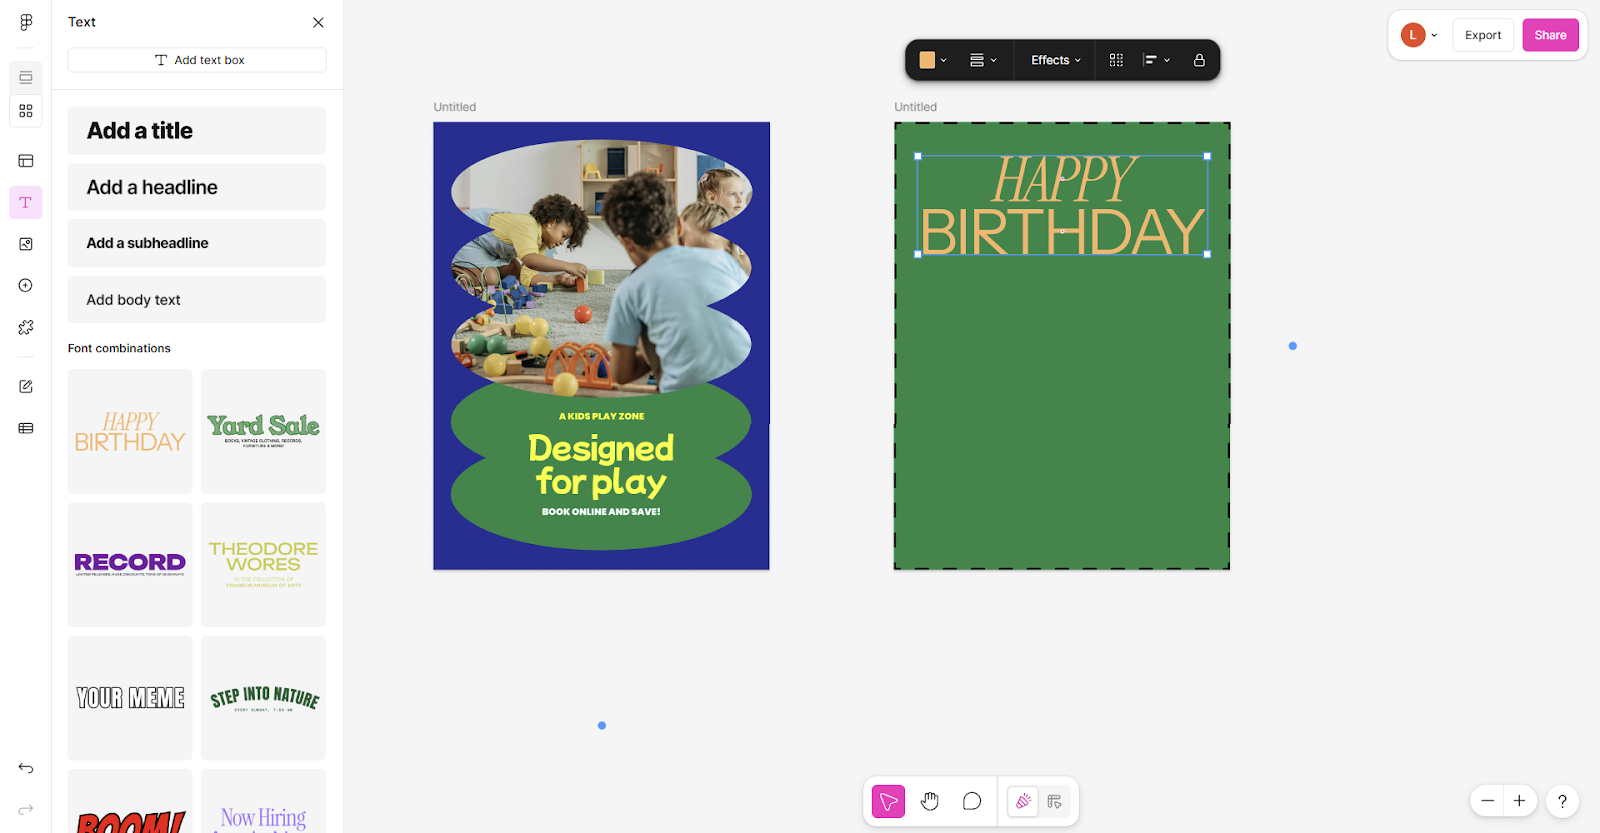Open the image insert panel icon
This screenshot has width=1600, height=833.
click(26, 244)
